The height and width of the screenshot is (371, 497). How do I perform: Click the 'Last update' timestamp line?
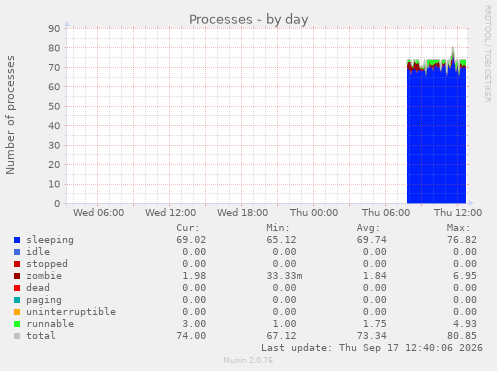coord(372,348)
